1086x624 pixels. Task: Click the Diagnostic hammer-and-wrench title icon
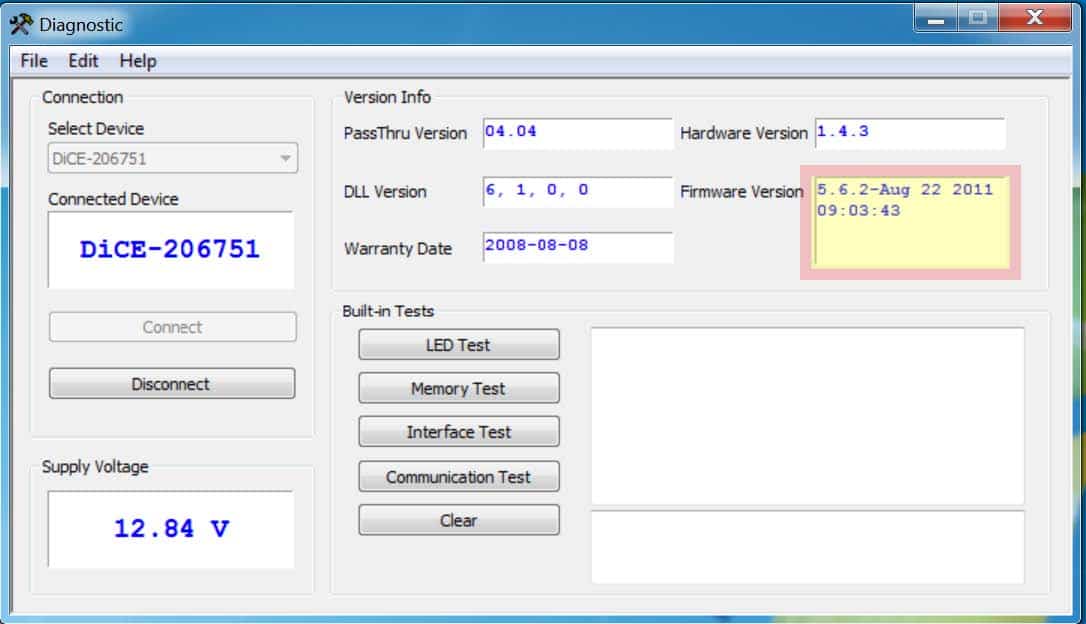(x=21, y=24)
